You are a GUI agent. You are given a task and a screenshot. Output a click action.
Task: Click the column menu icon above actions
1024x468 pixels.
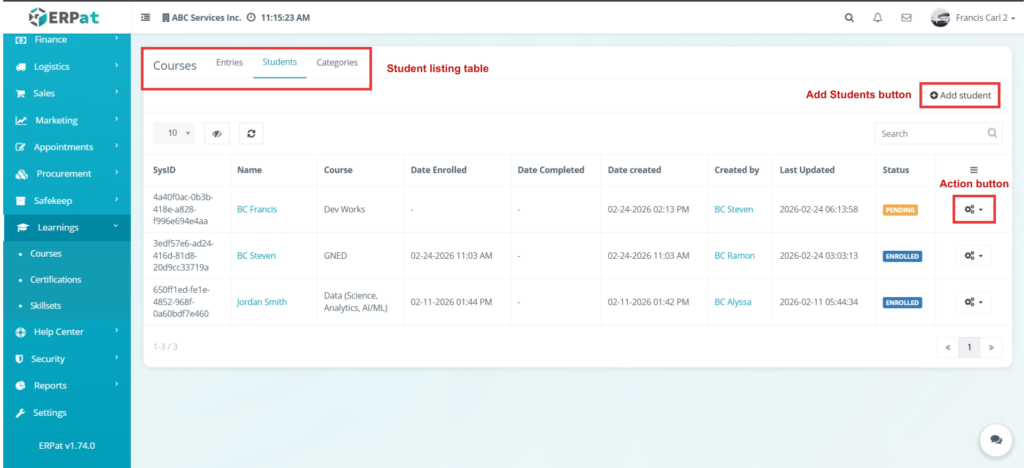pyautogui.click(x=973, y=170)
